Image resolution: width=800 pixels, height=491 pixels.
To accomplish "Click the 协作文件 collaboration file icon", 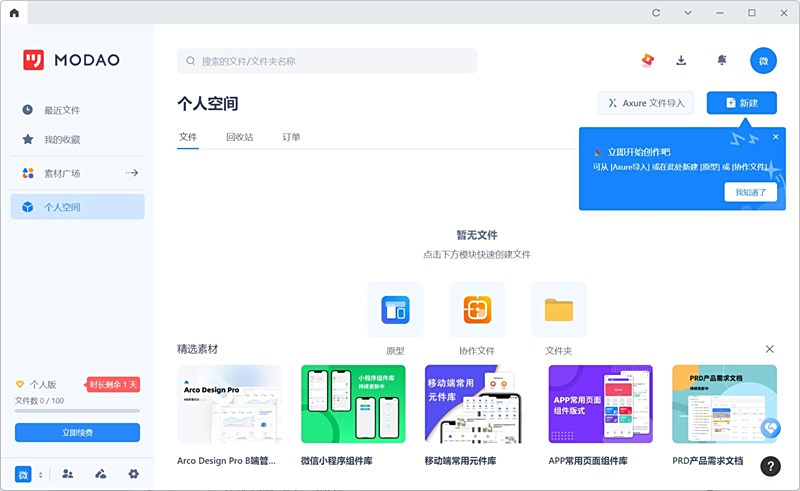I will 477,310.
